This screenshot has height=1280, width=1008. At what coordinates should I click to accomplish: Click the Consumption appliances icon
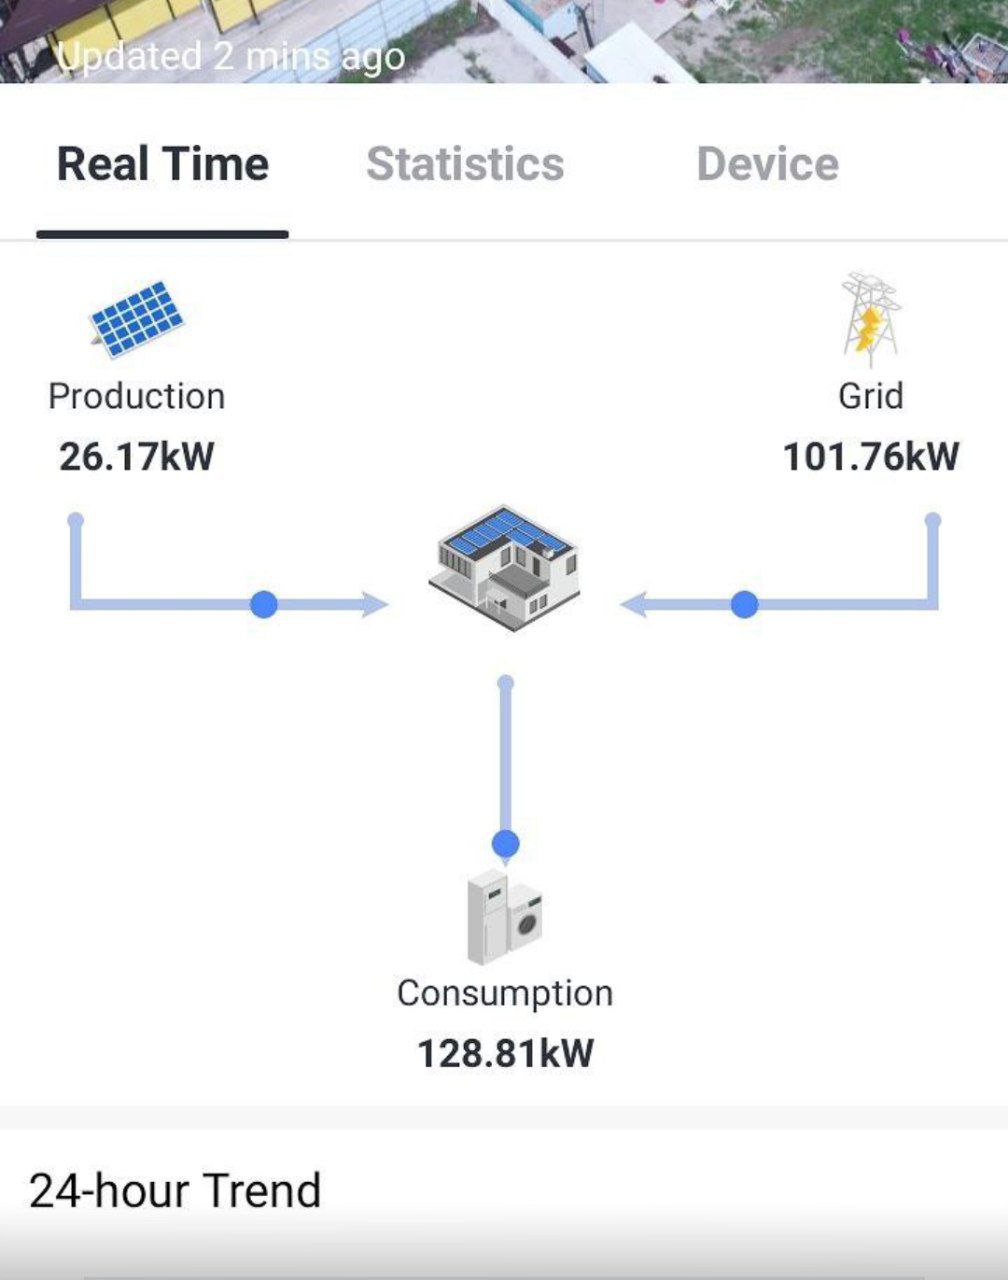505,917
